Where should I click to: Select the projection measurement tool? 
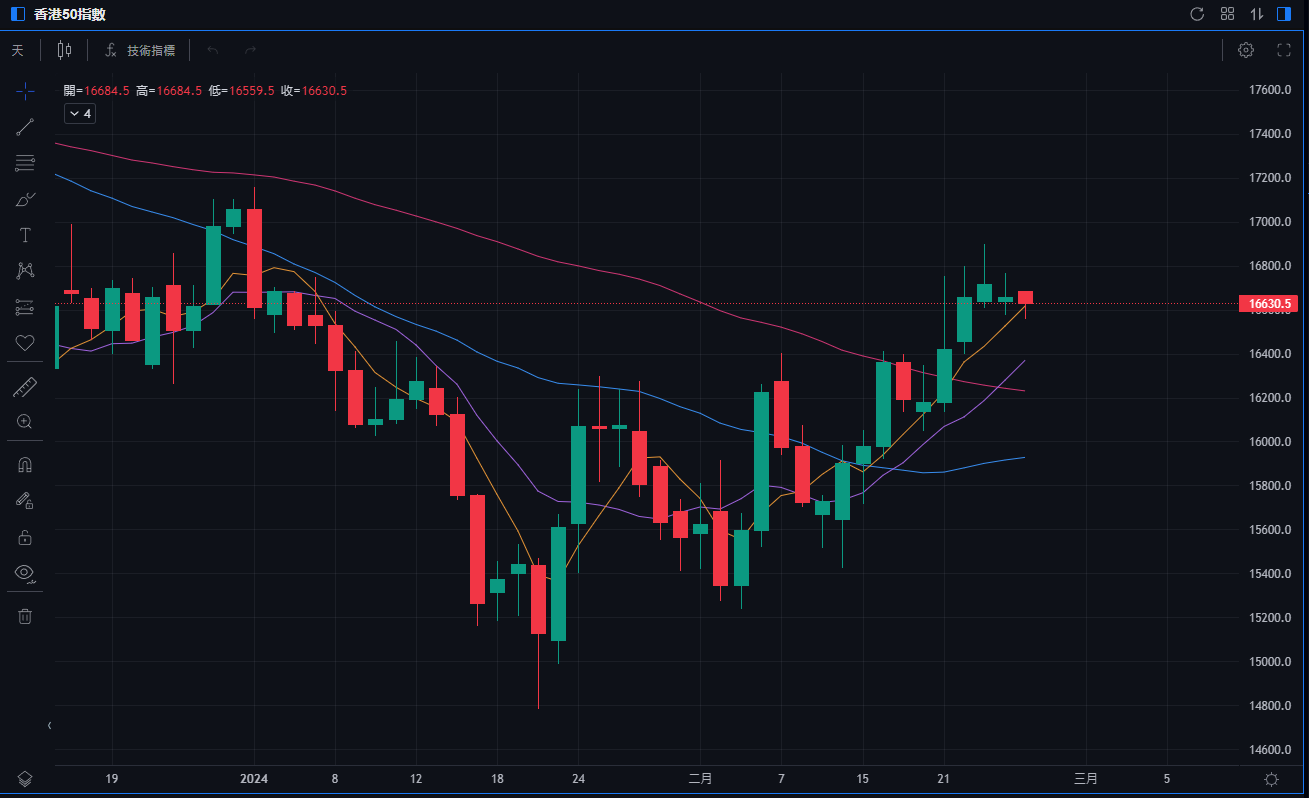(x=25, y=307)
